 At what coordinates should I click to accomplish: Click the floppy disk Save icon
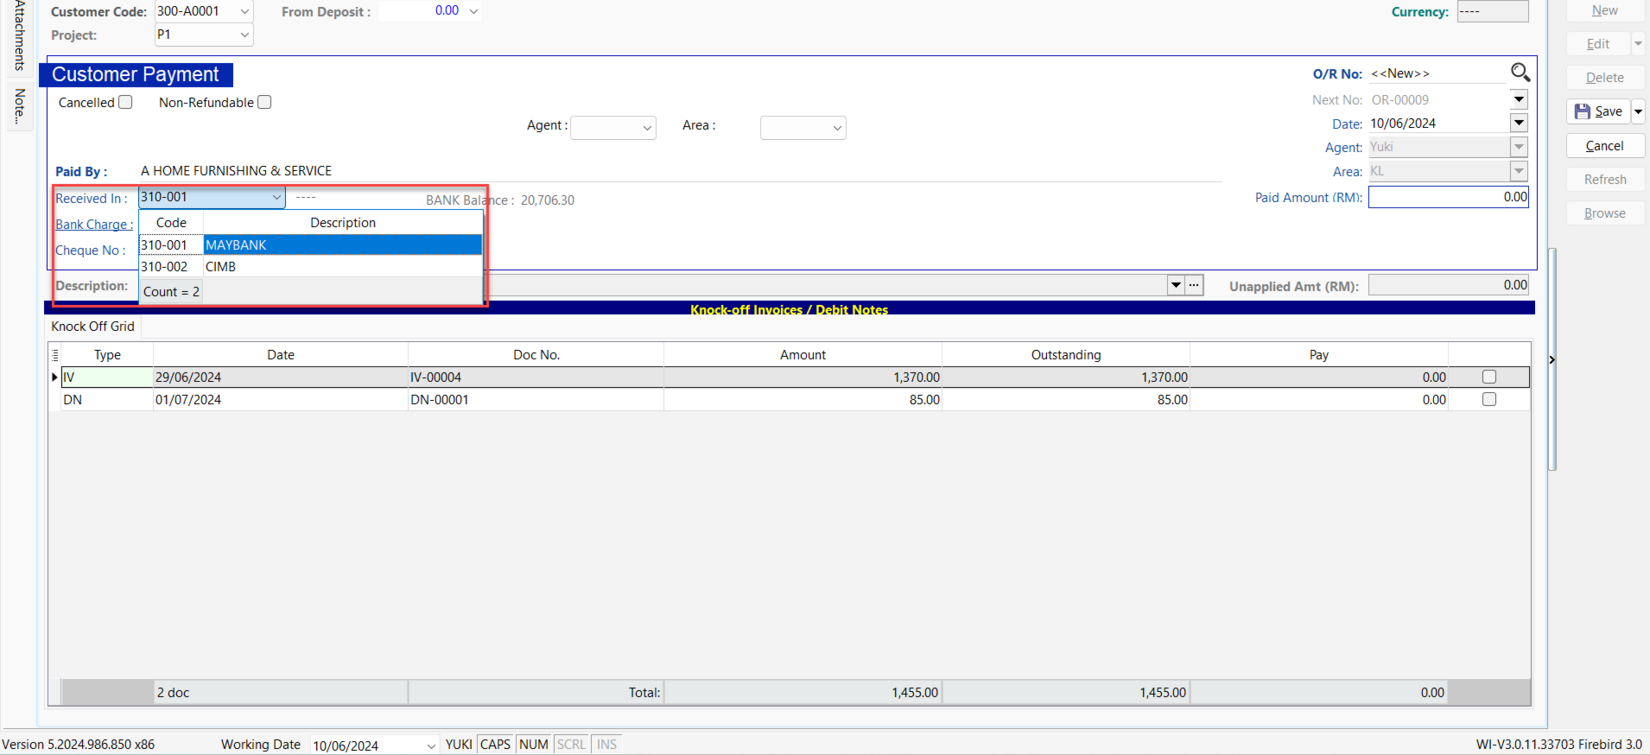click(x=1582, y=111)
